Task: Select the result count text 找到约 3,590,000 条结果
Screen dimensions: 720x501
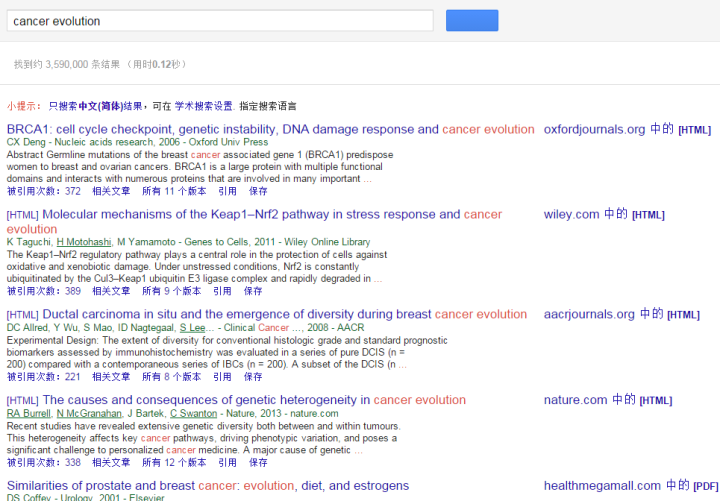Action: tap(67, 64)
